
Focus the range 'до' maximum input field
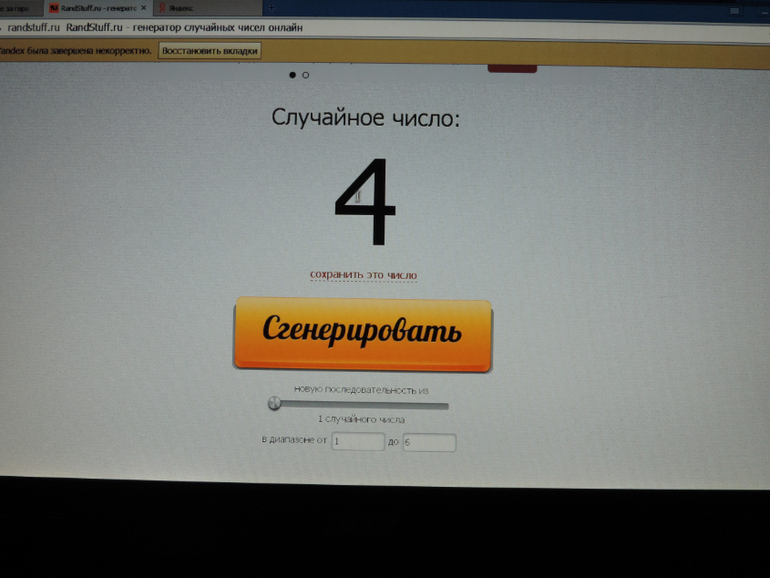(429, 442)
